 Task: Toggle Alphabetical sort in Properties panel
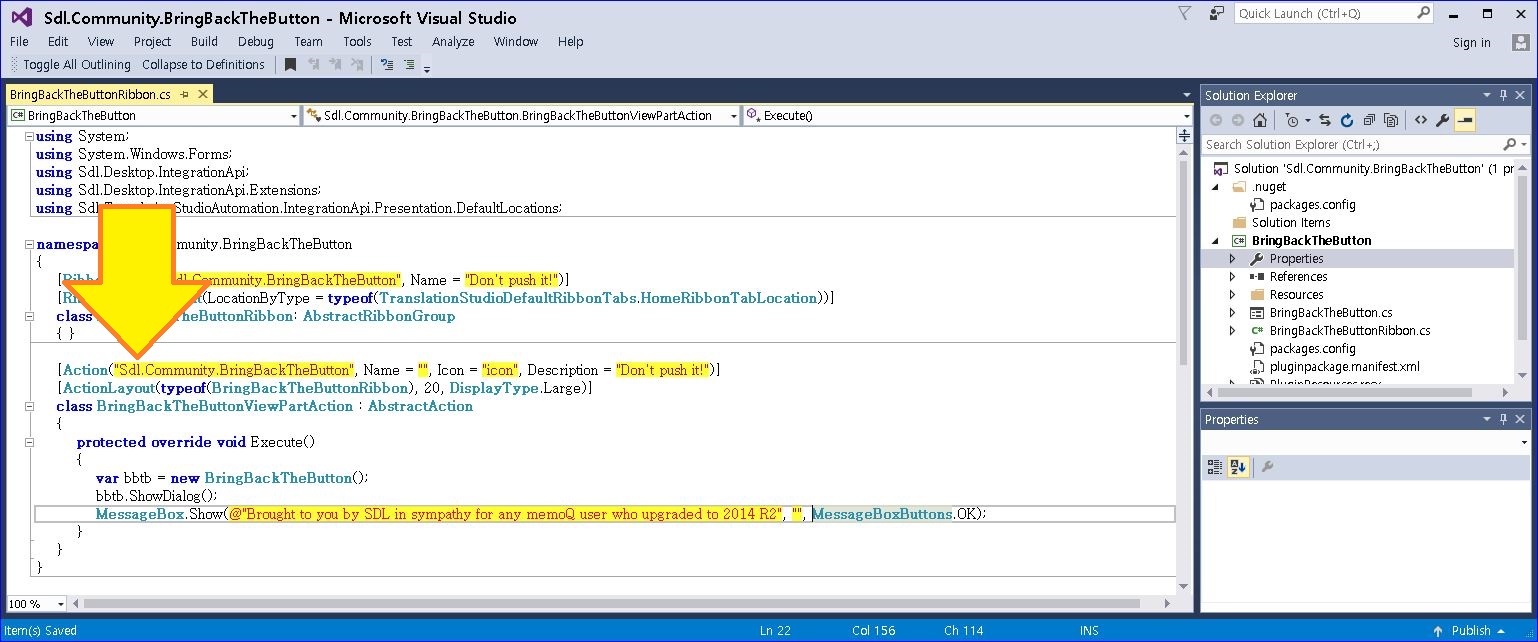point(1237,467)
